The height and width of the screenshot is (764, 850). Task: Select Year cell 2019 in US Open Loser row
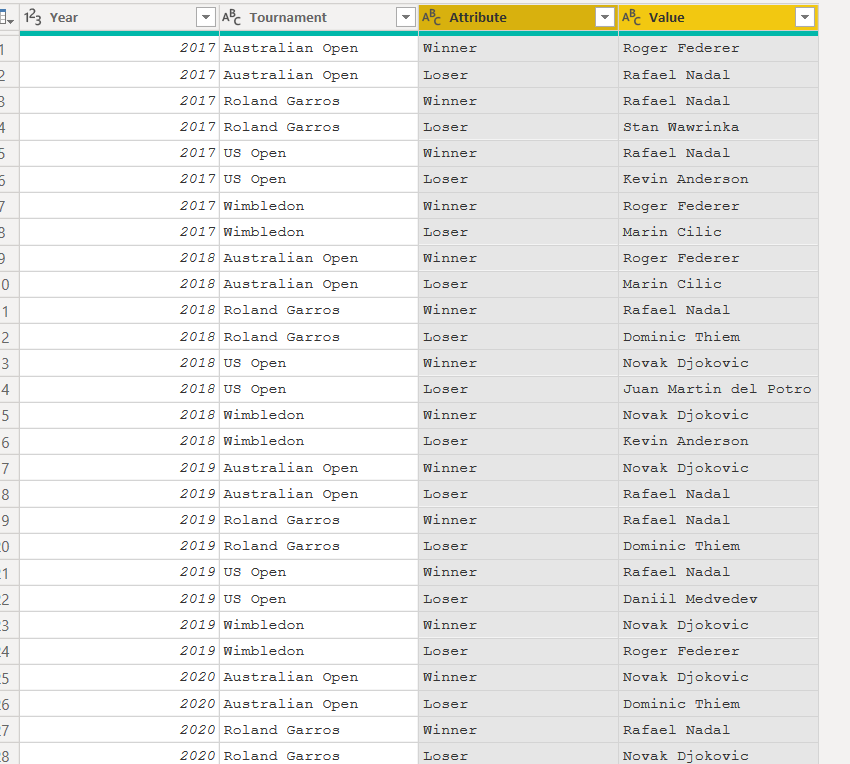click(119, 599)
